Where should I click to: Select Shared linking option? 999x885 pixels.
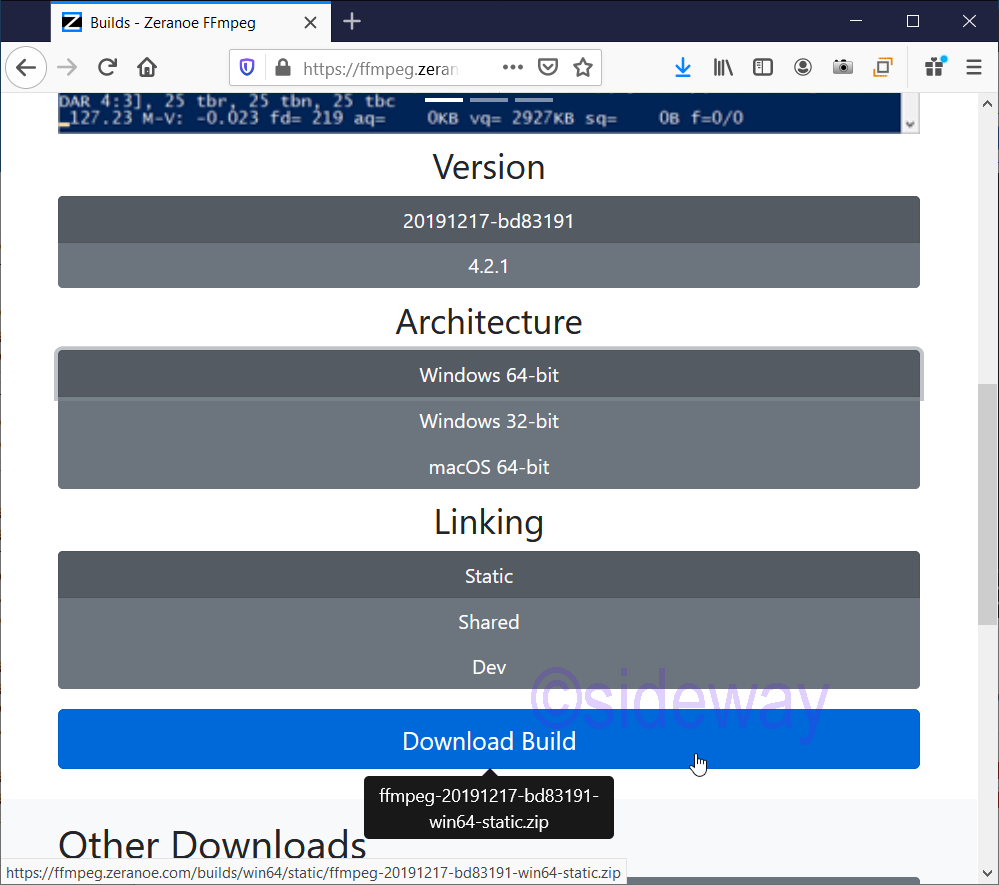point(488,622)
